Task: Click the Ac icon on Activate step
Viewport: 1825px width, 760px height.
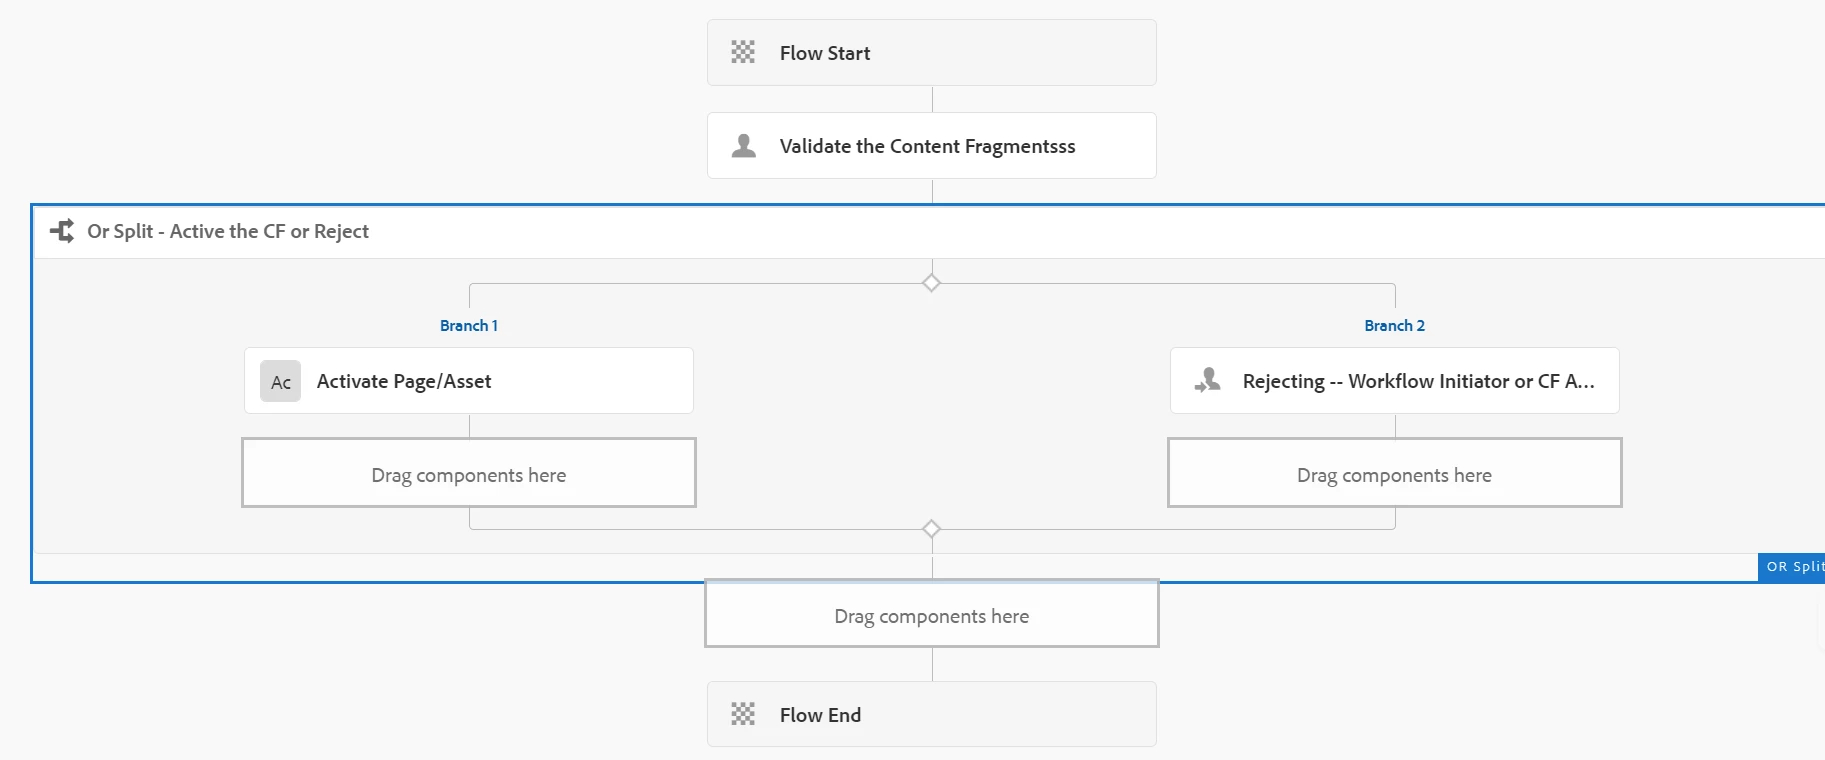Action: (281, 381)
